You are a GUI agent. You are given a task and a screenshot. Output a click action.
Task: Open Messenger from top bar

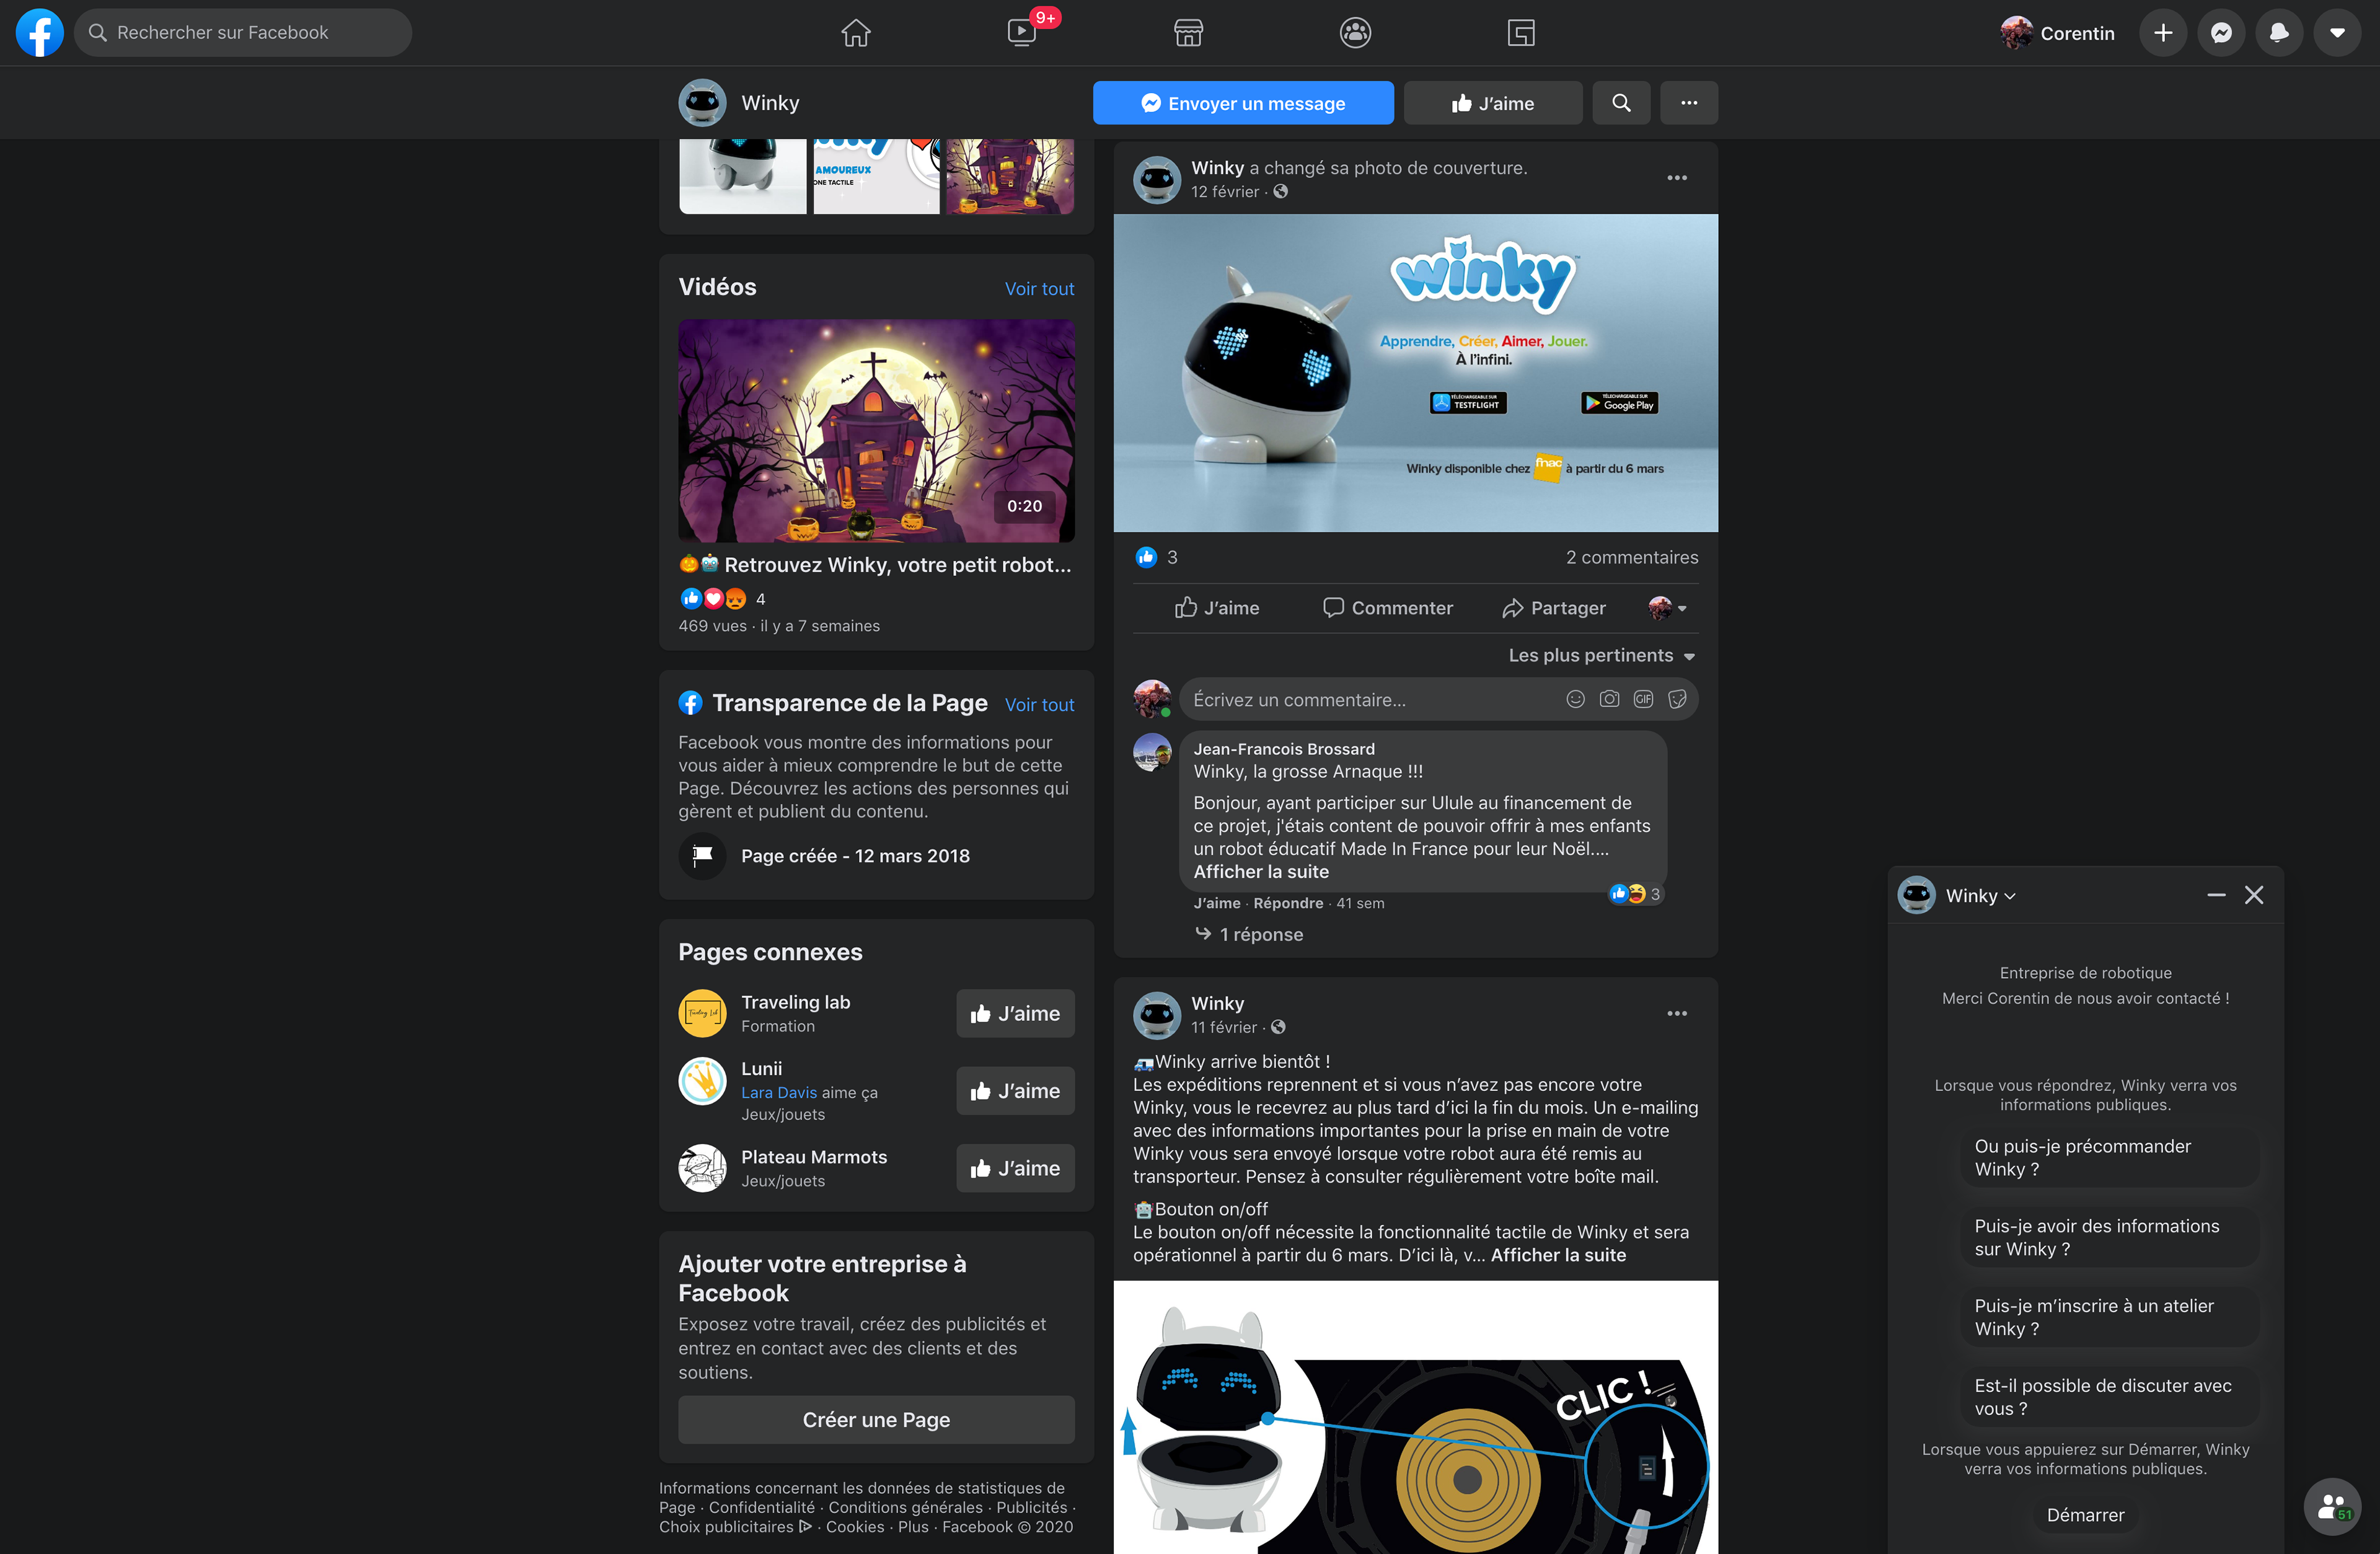2221,33
